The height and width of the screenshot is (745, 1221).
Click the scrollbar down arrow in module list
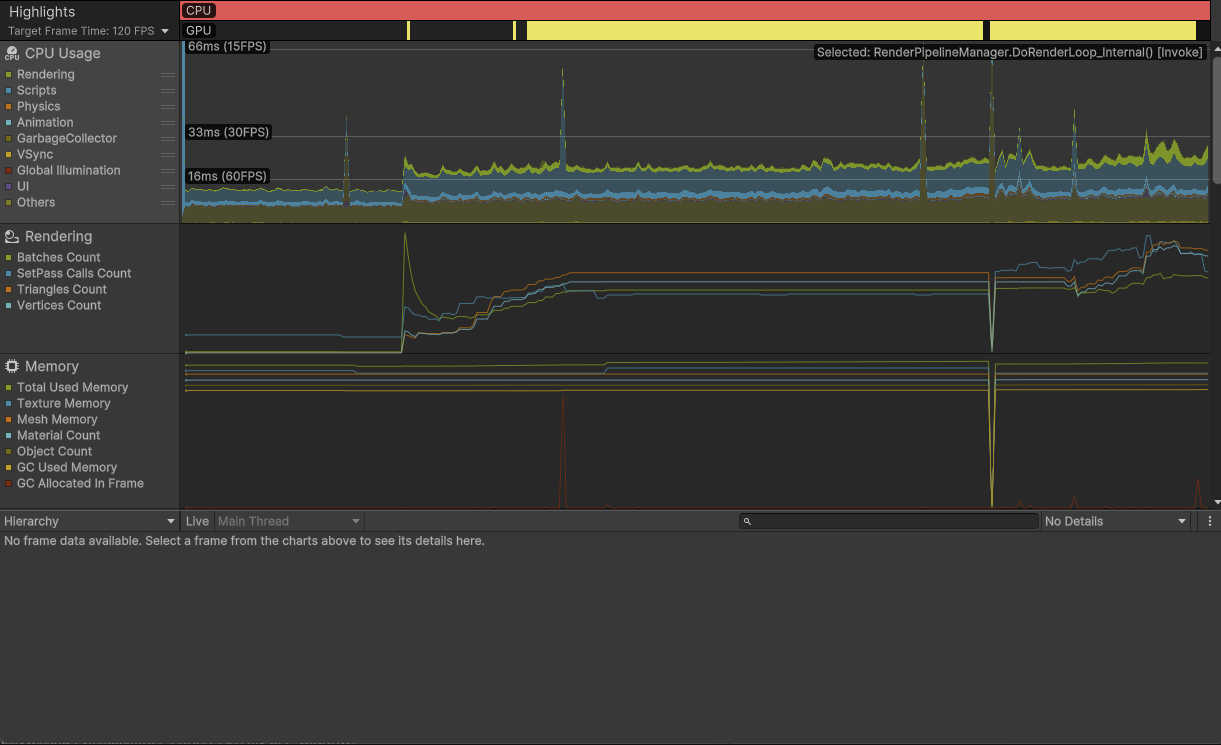click(1216, 502)
